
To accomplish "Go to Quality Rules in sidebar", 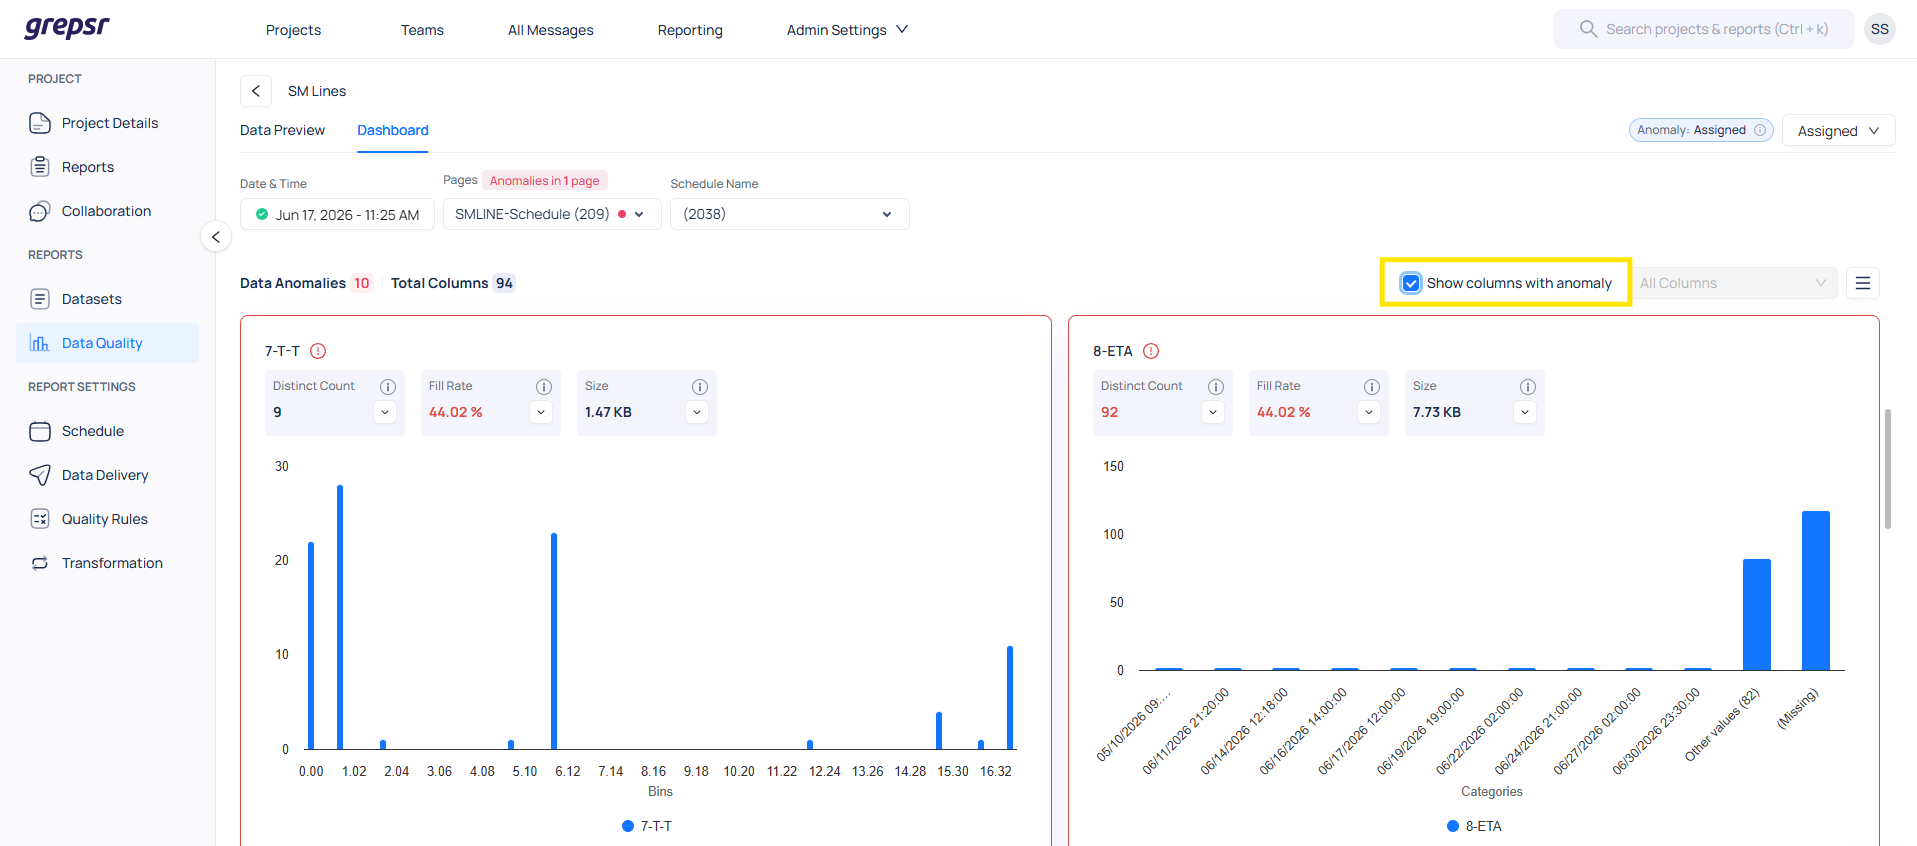I will click(x=105, y=519).
